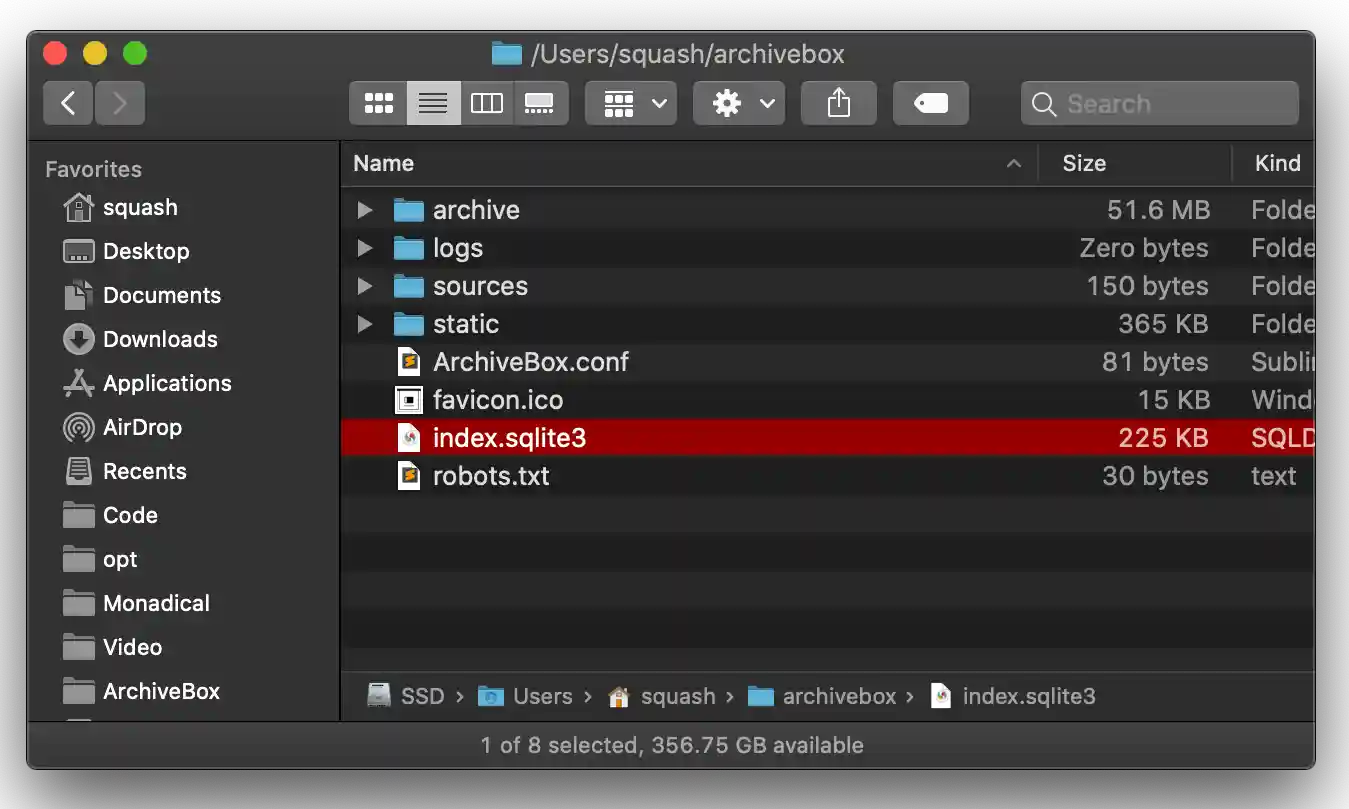Open the gear action menu

[739, 103]
